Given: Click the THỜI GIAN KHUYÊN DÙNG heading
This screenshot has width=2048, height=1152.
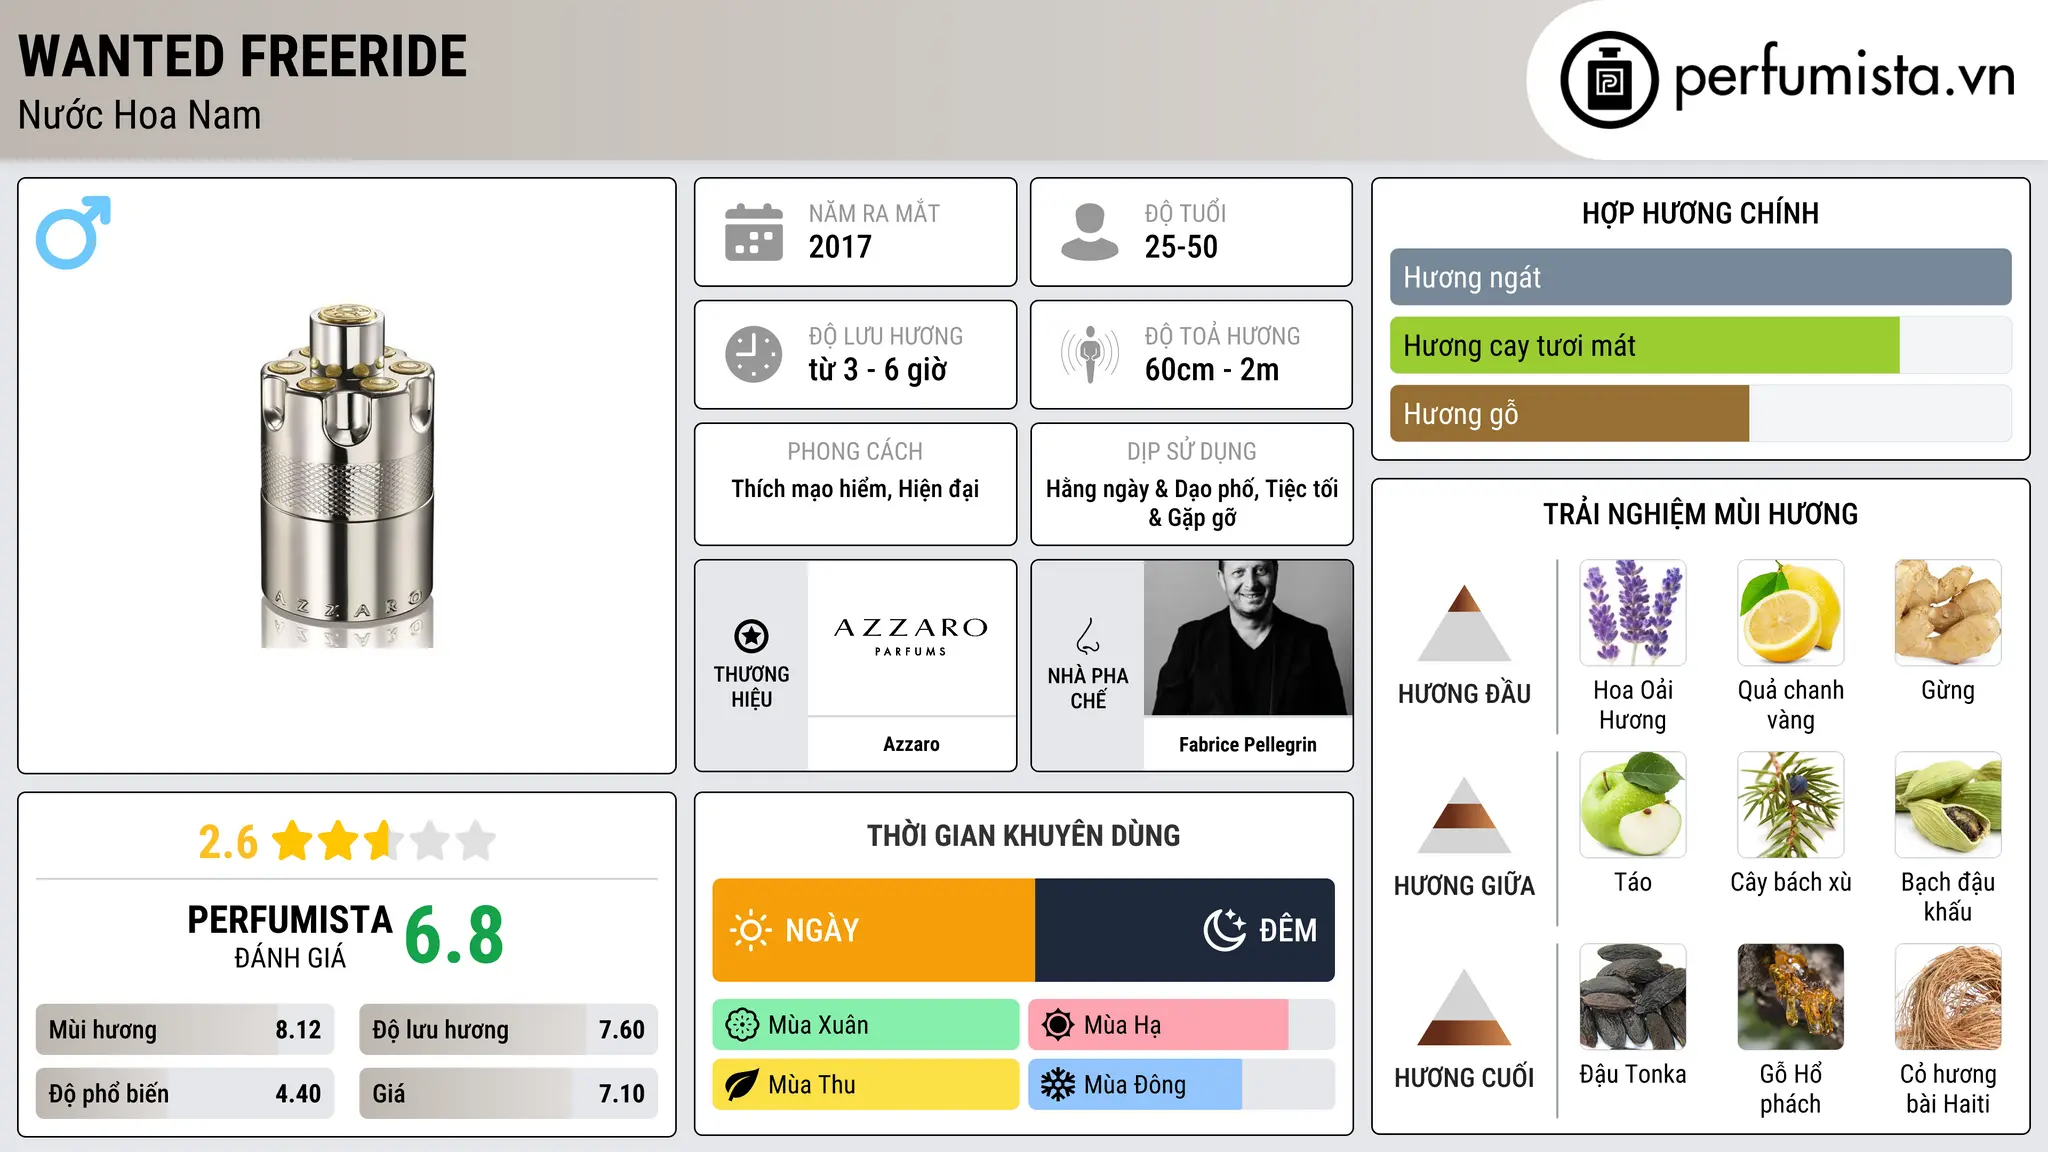Looking at the screenshot, I should (x=1023, y=835).
